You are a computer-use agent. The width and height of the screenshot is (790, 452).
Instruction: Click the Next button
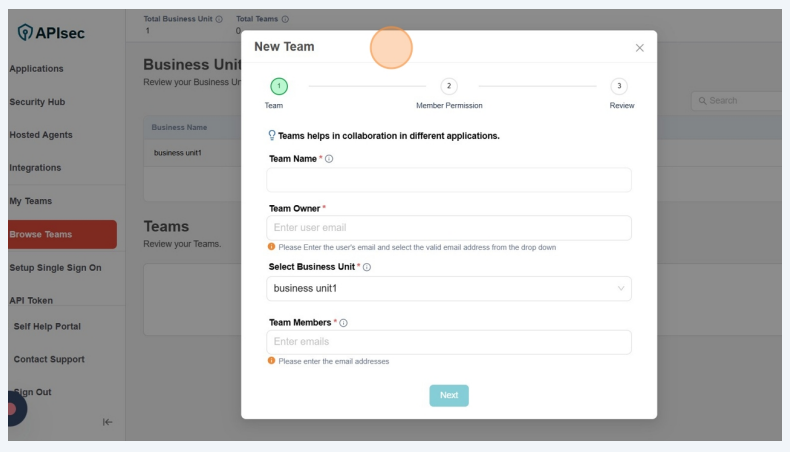pos(449,395)
